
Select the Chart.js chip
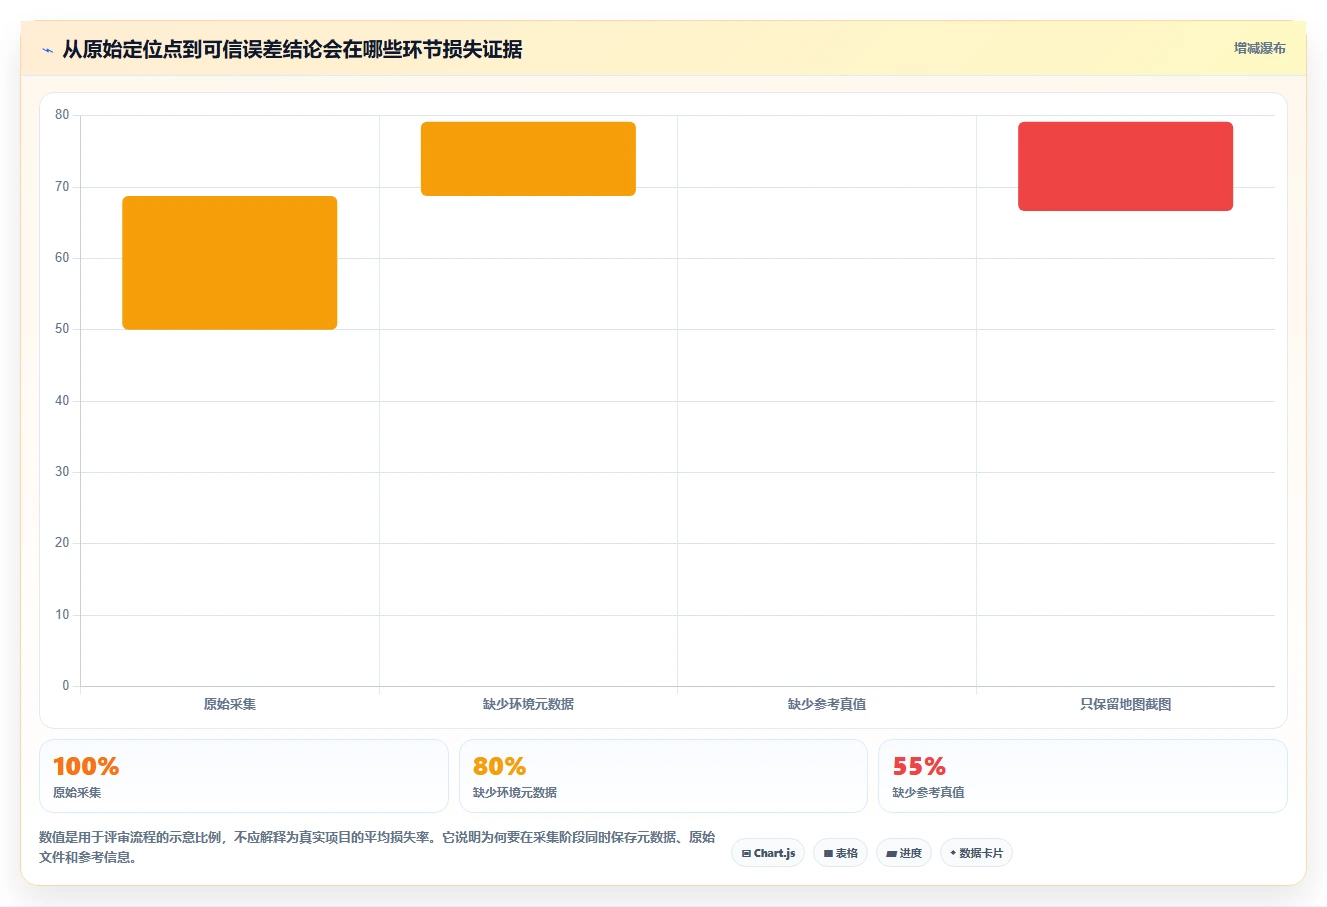768,853
